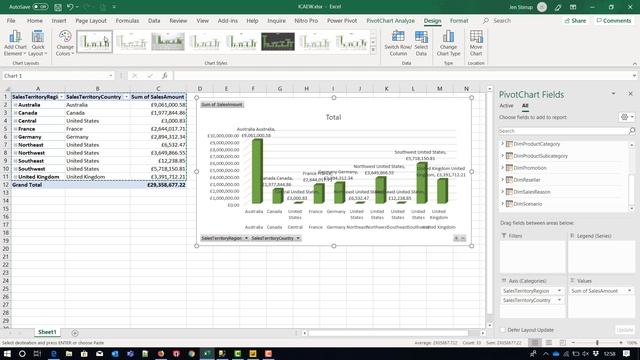Click the Undo icon
The width and height of the screenshot is (640, 360).
[70, 7]
